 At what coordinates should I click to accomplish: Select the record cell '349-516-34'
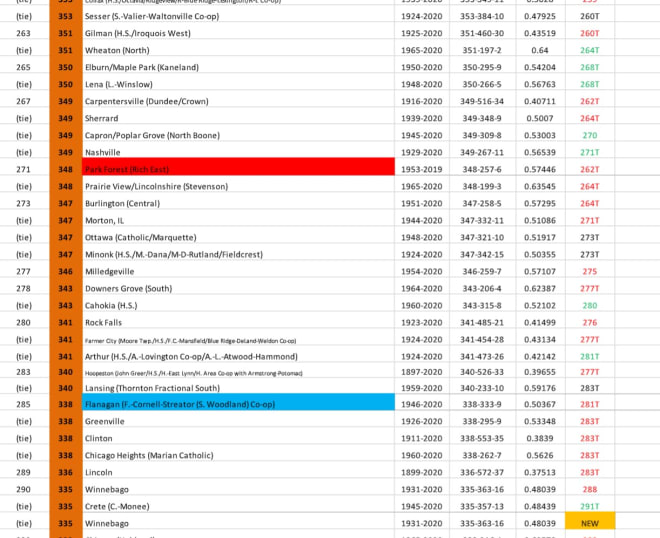pos(482,101)
